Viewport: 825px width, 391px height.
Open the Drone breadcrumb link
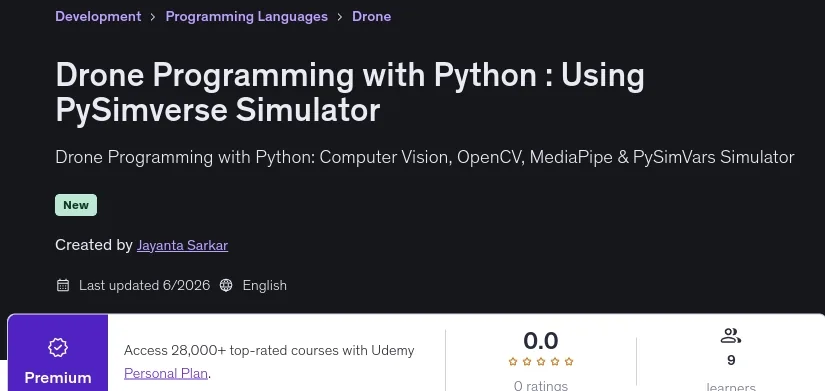click(x=371, y=16)
